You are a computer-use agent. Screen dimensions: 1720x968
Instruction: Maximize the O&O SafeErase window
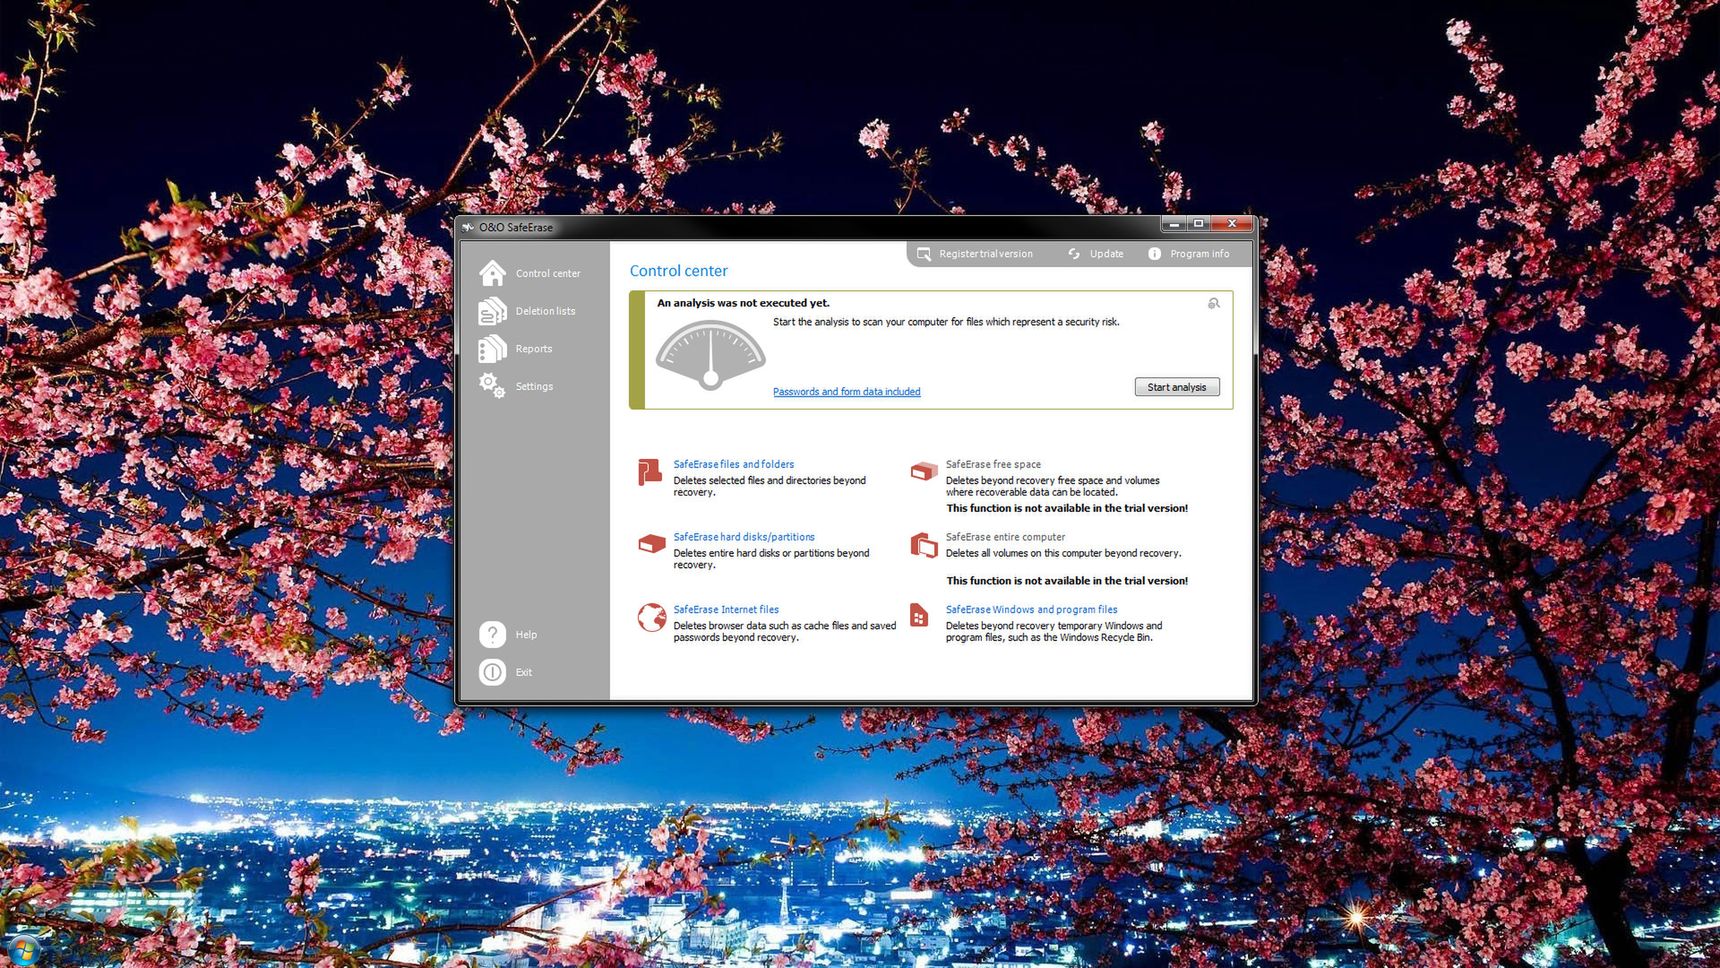point(1198,224)
